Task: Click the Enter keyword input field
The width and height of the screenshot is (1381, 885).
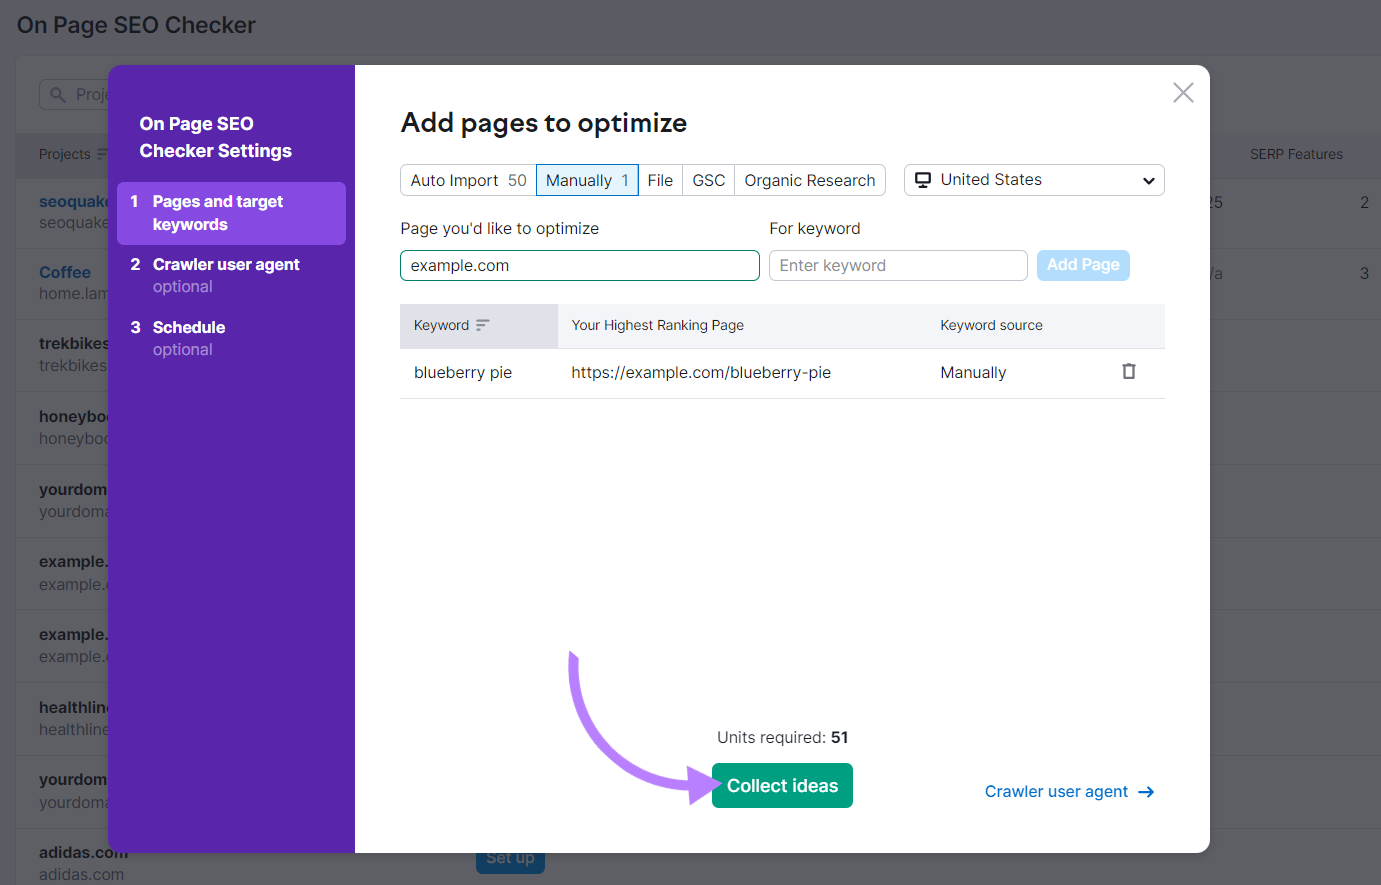Action: pos(897,265)
